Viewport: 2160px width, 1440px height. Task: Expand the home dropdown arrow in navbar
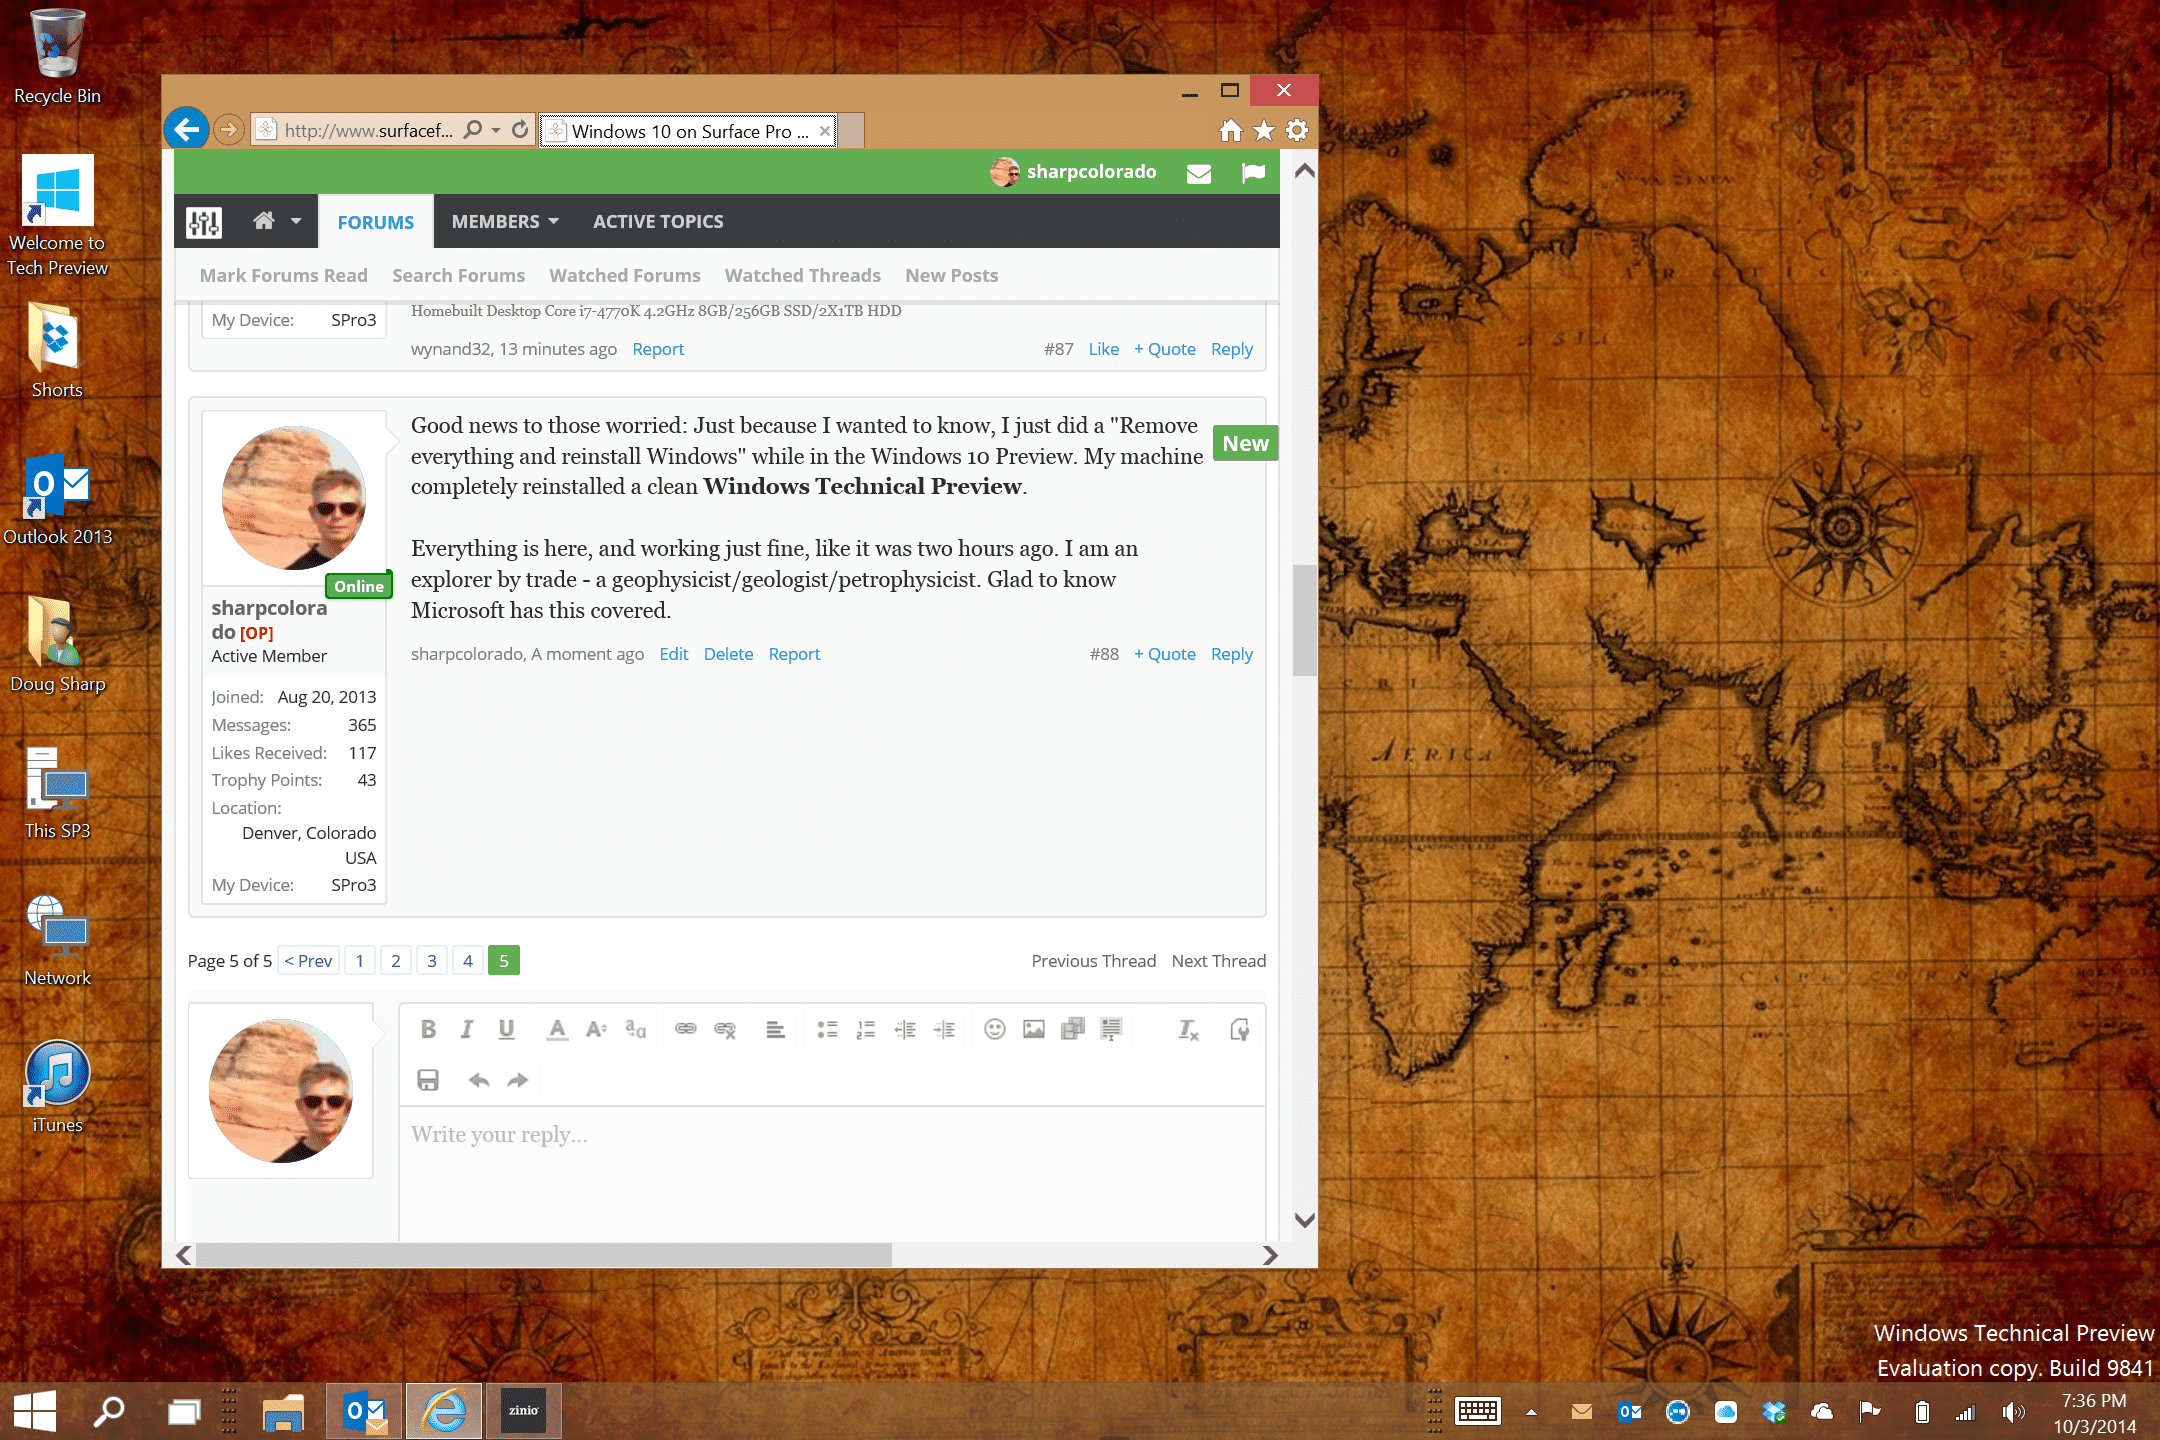click(x=296, y=221)
